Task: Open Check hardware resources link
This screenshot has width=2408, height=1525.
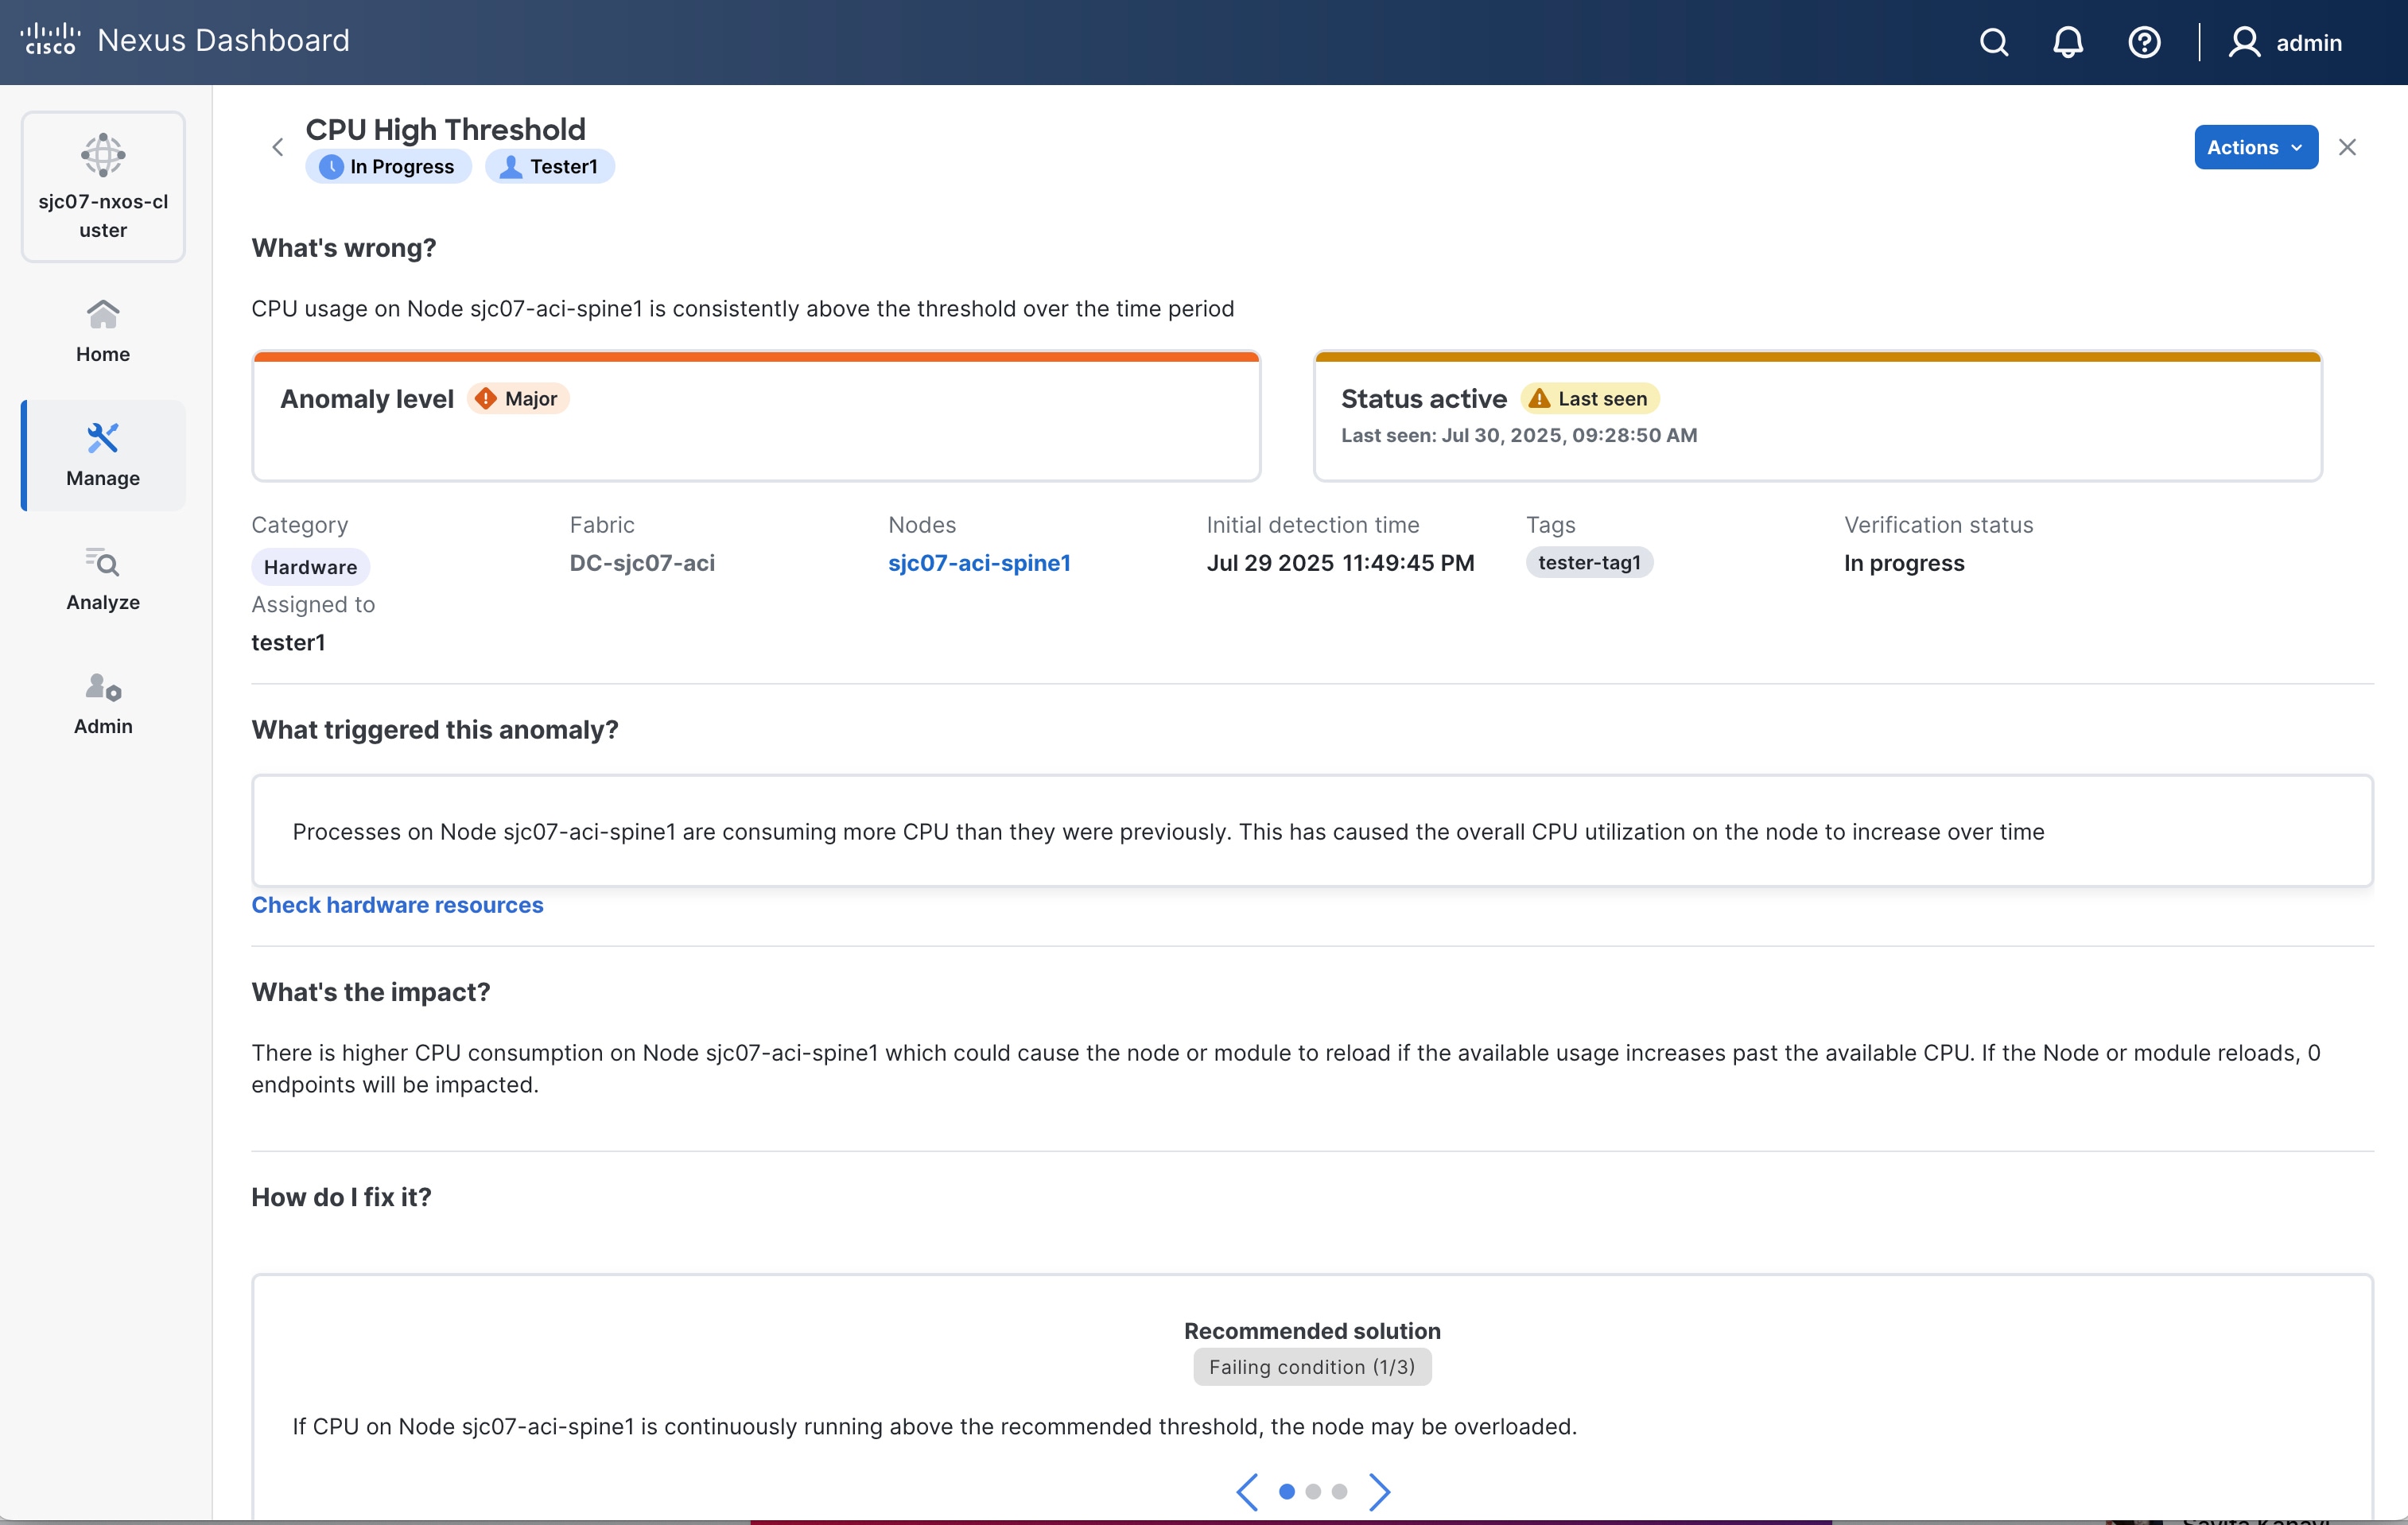Action: (397, 904)
